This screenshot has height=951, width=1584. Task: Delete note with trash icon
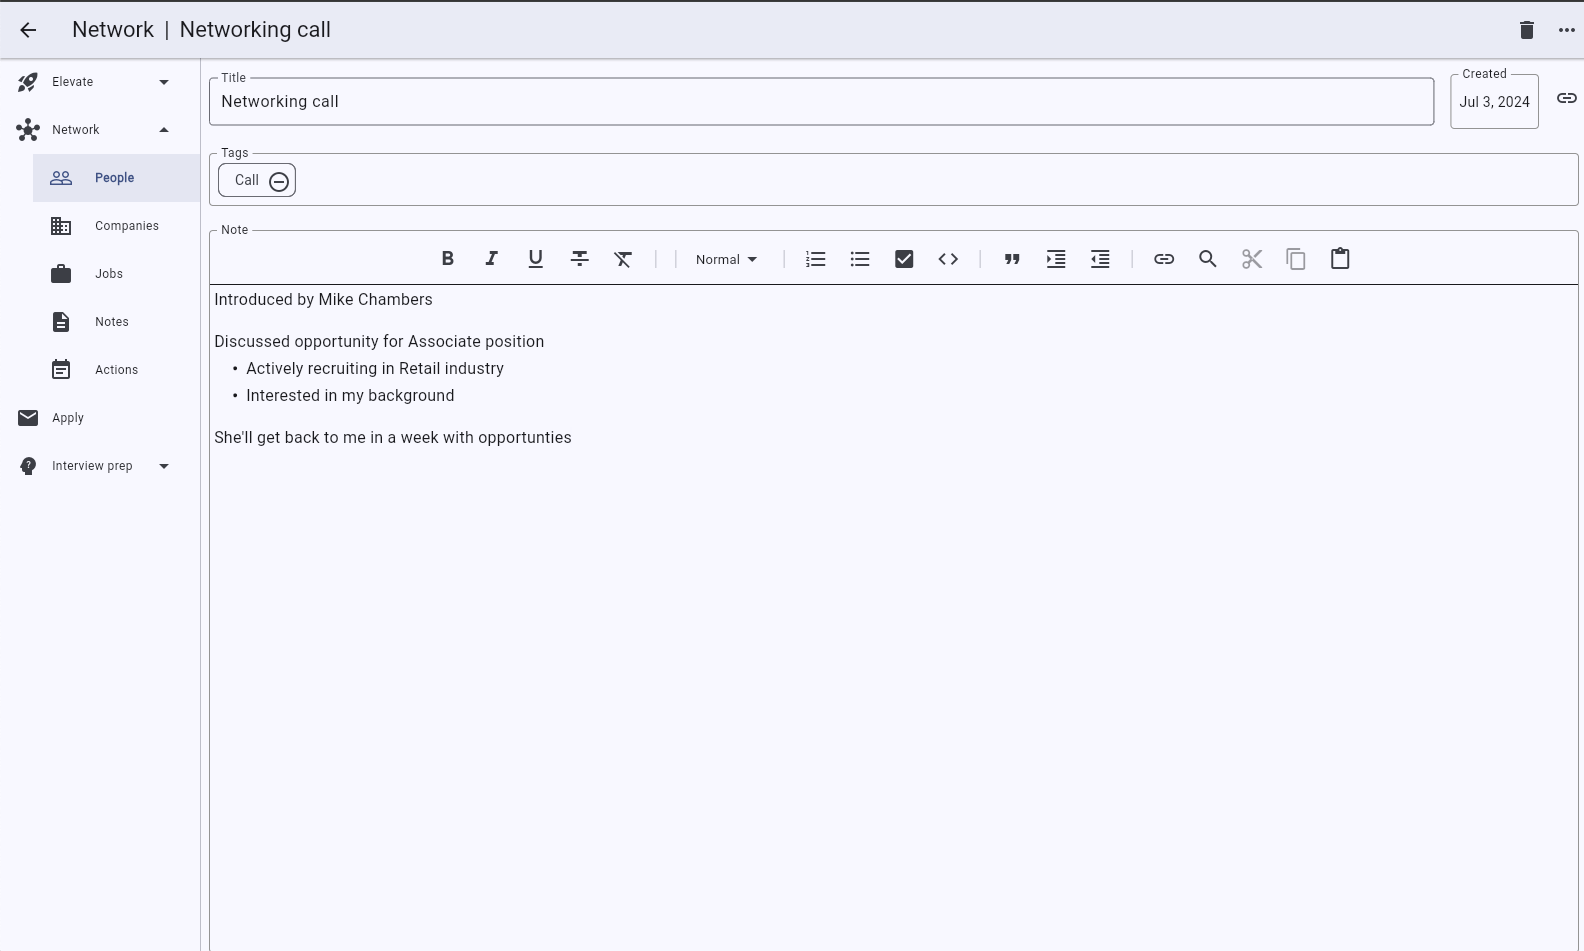click(1526, 30)
